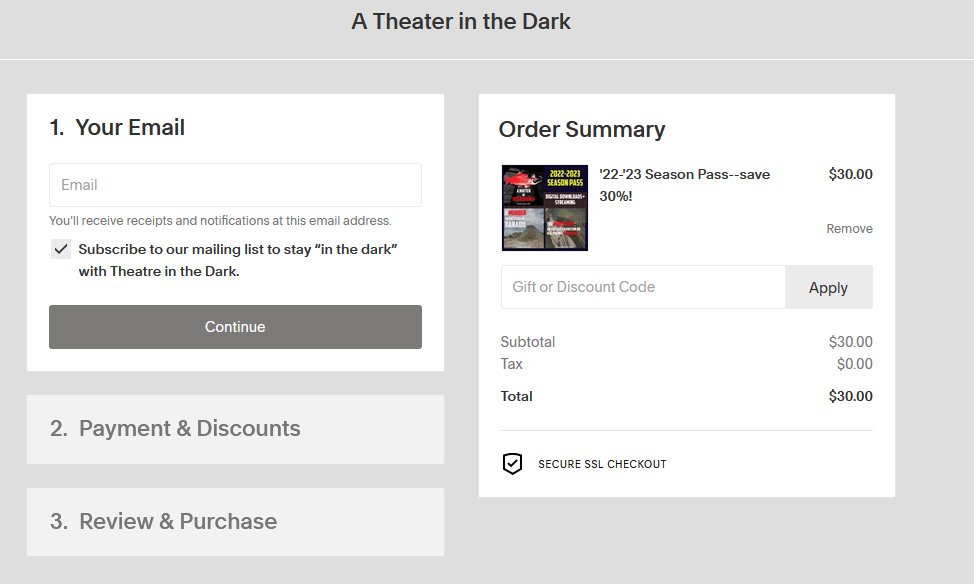This screenshot has width=974, height=584.
Task: Click the 'A Theater in the Dark' site title
Action: 460,21
